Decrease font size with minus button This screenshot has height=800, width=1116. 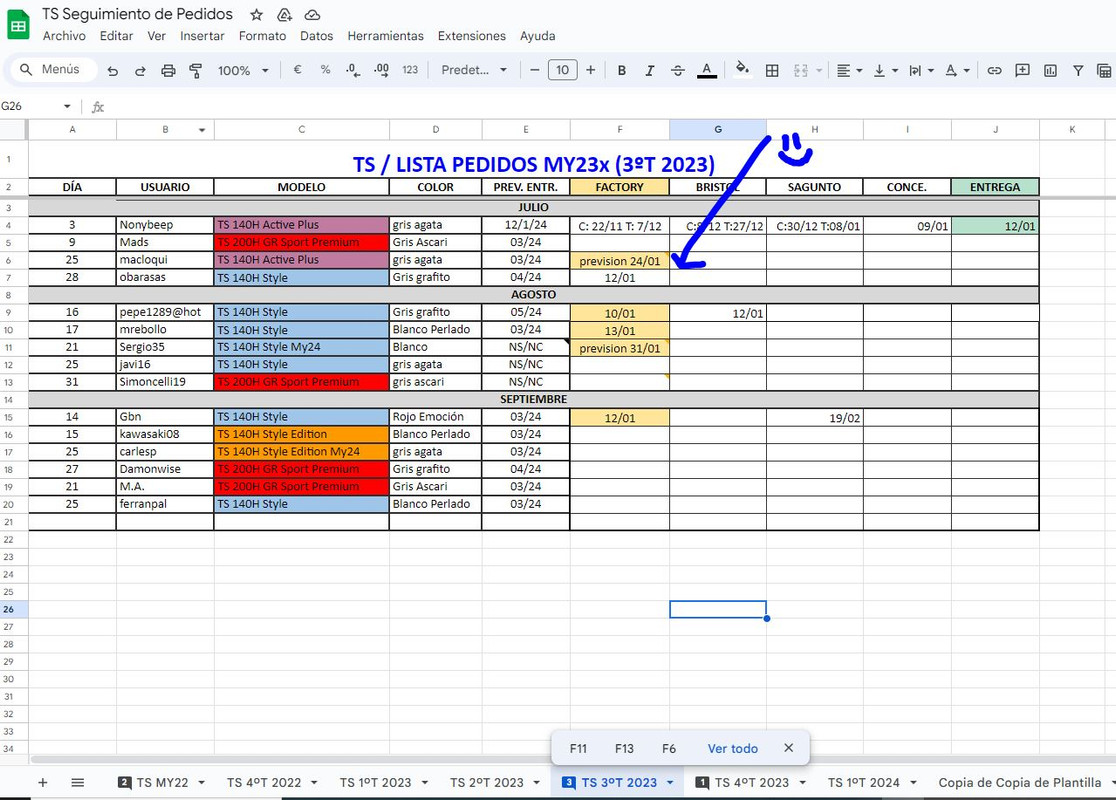coord(535,70)
